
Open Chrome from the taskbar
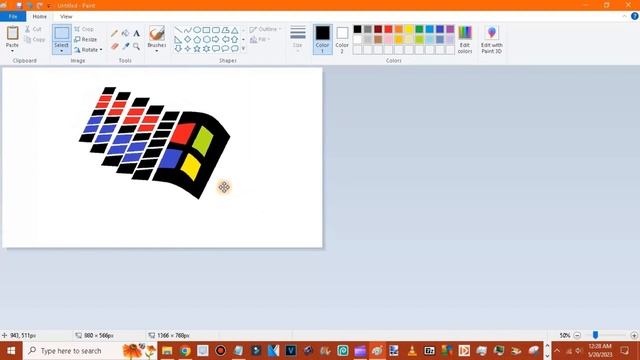[x=185, y=351]
